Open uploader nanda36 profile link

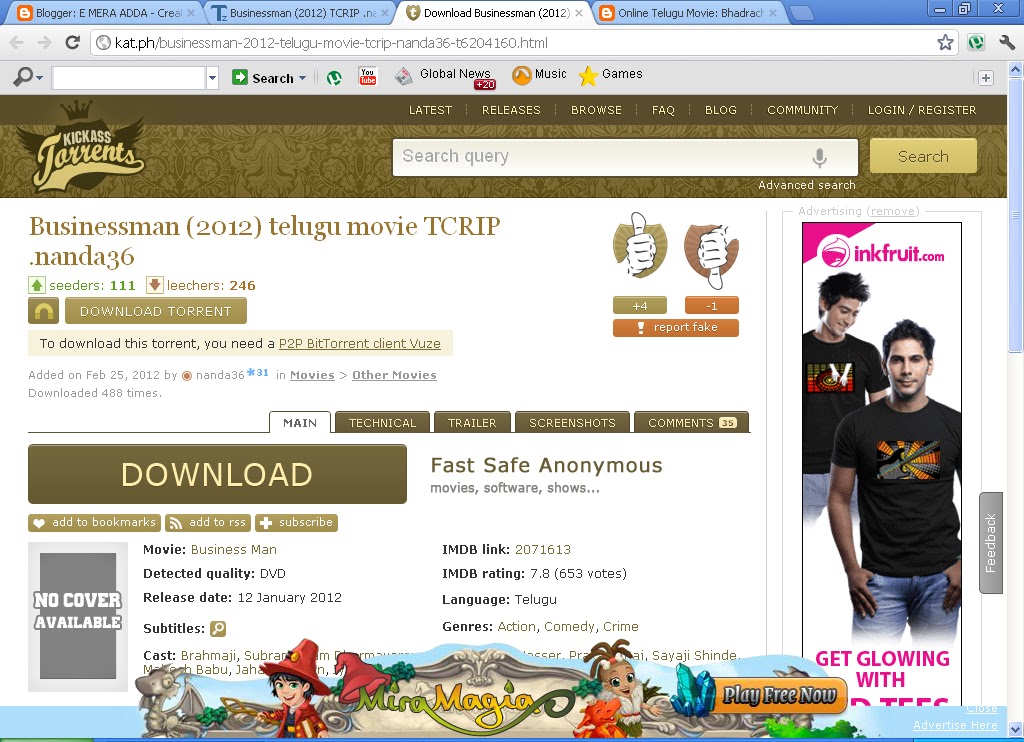click(x=220, y=375)
